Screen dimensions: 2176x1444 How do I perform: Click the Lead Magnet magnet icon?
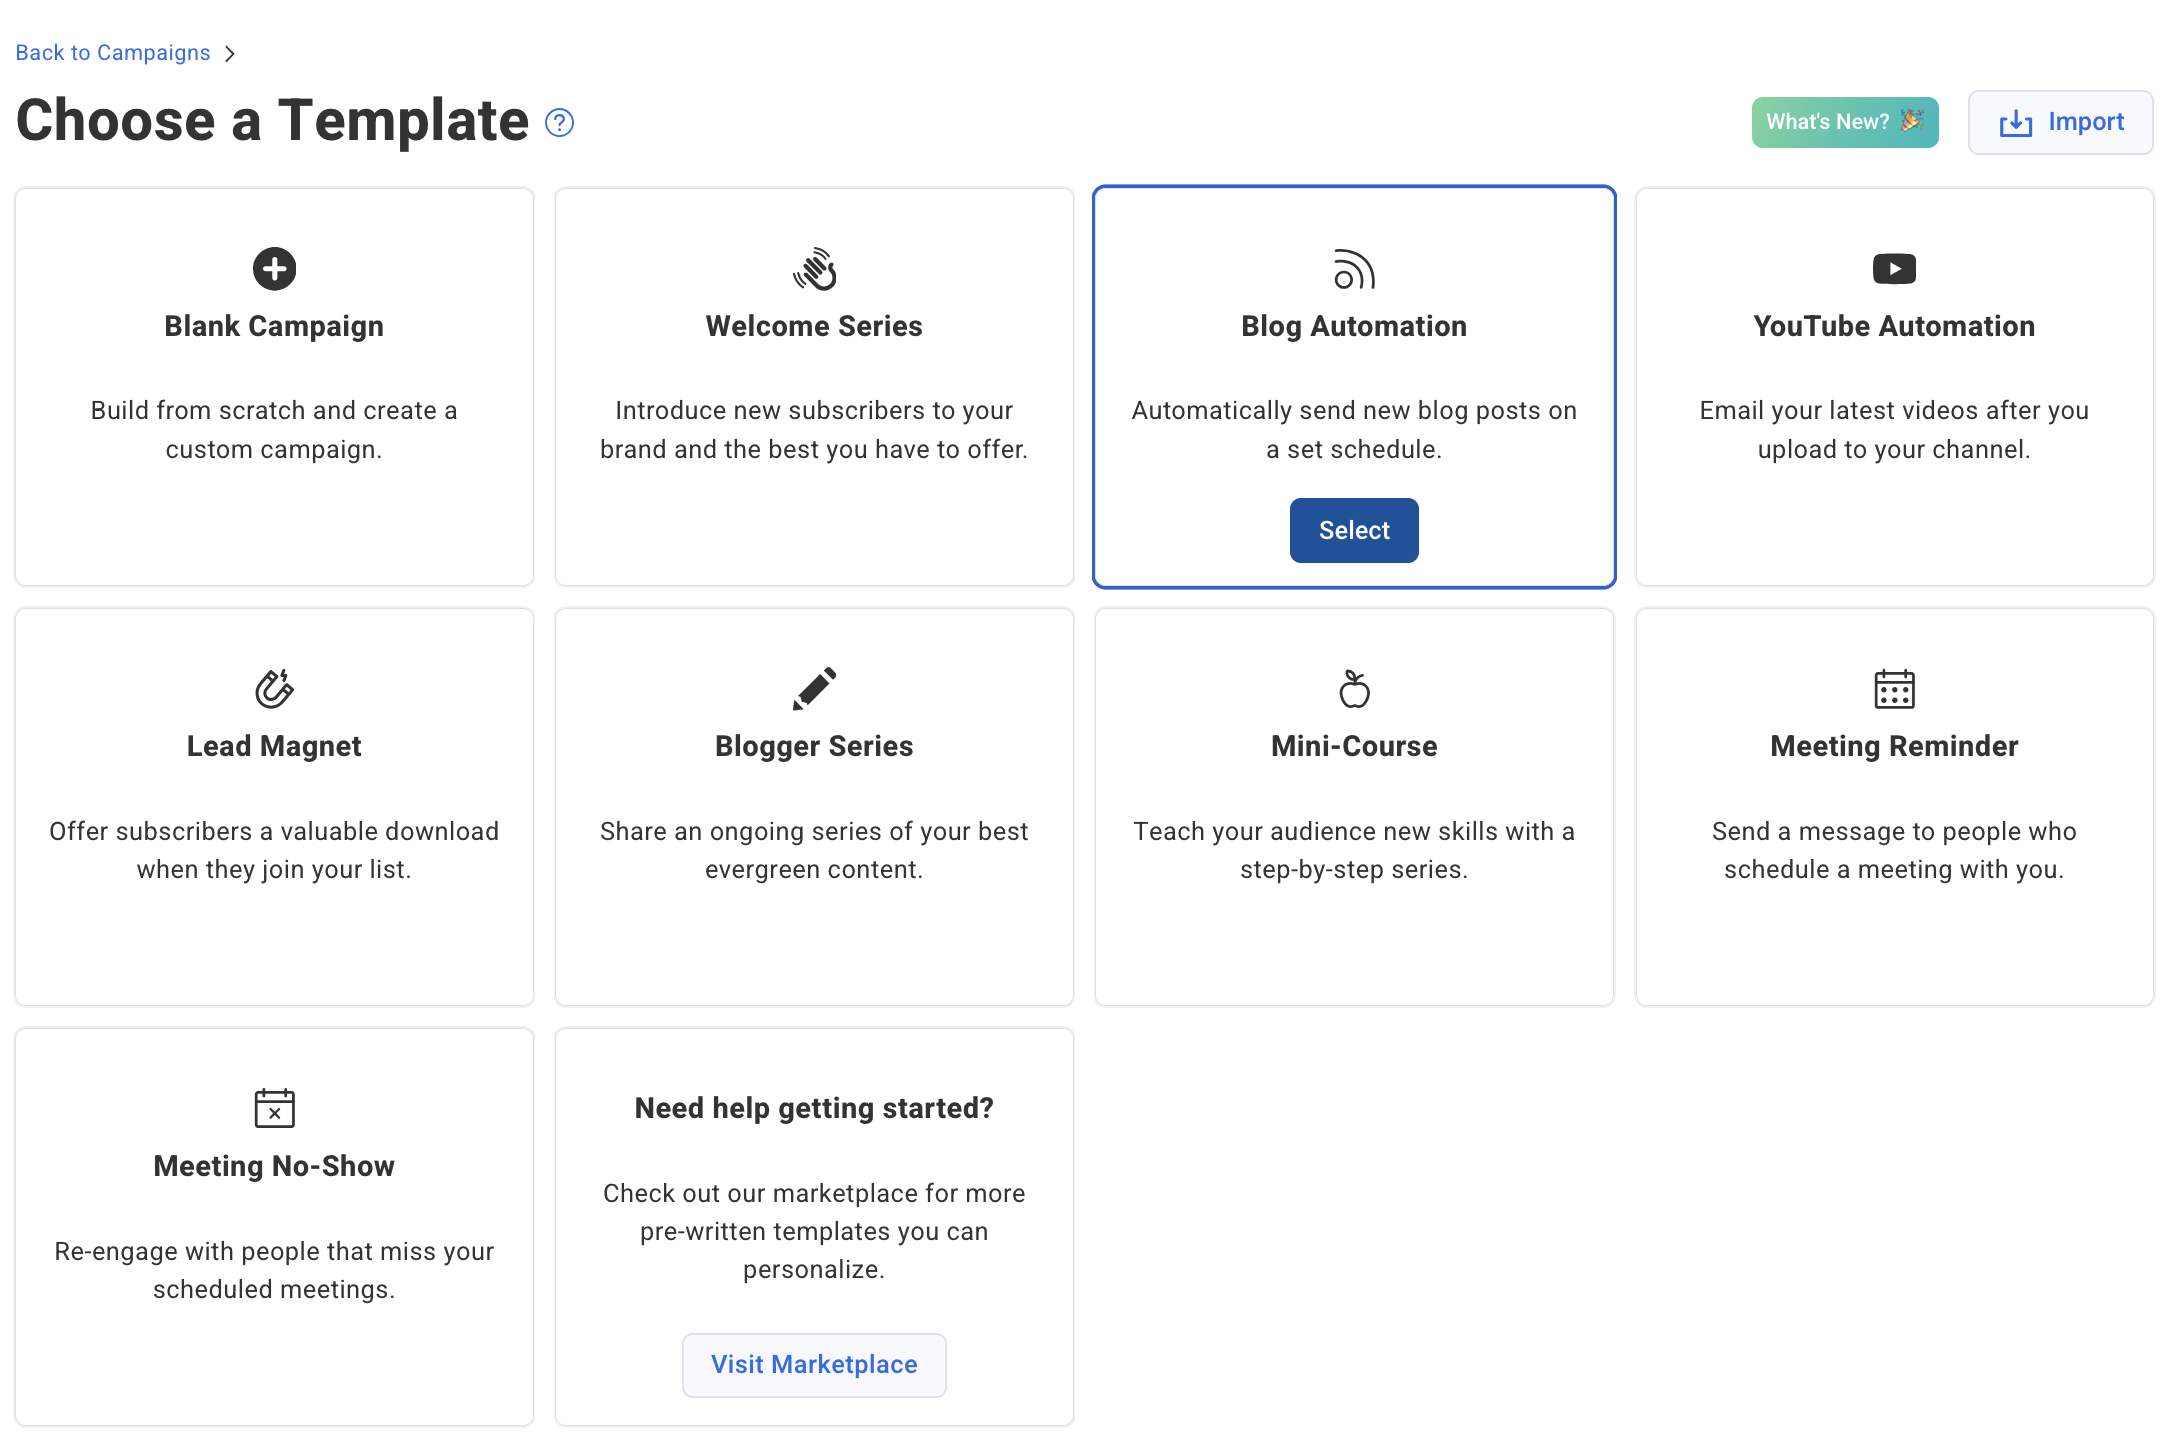[x=274, y=688]
